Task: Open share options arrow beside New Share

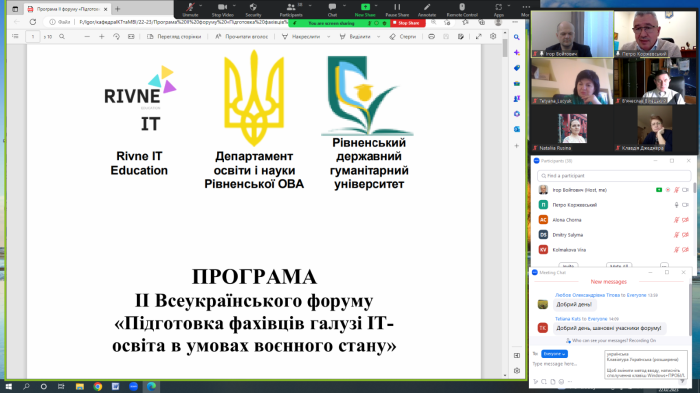Action: pos(376,5)
